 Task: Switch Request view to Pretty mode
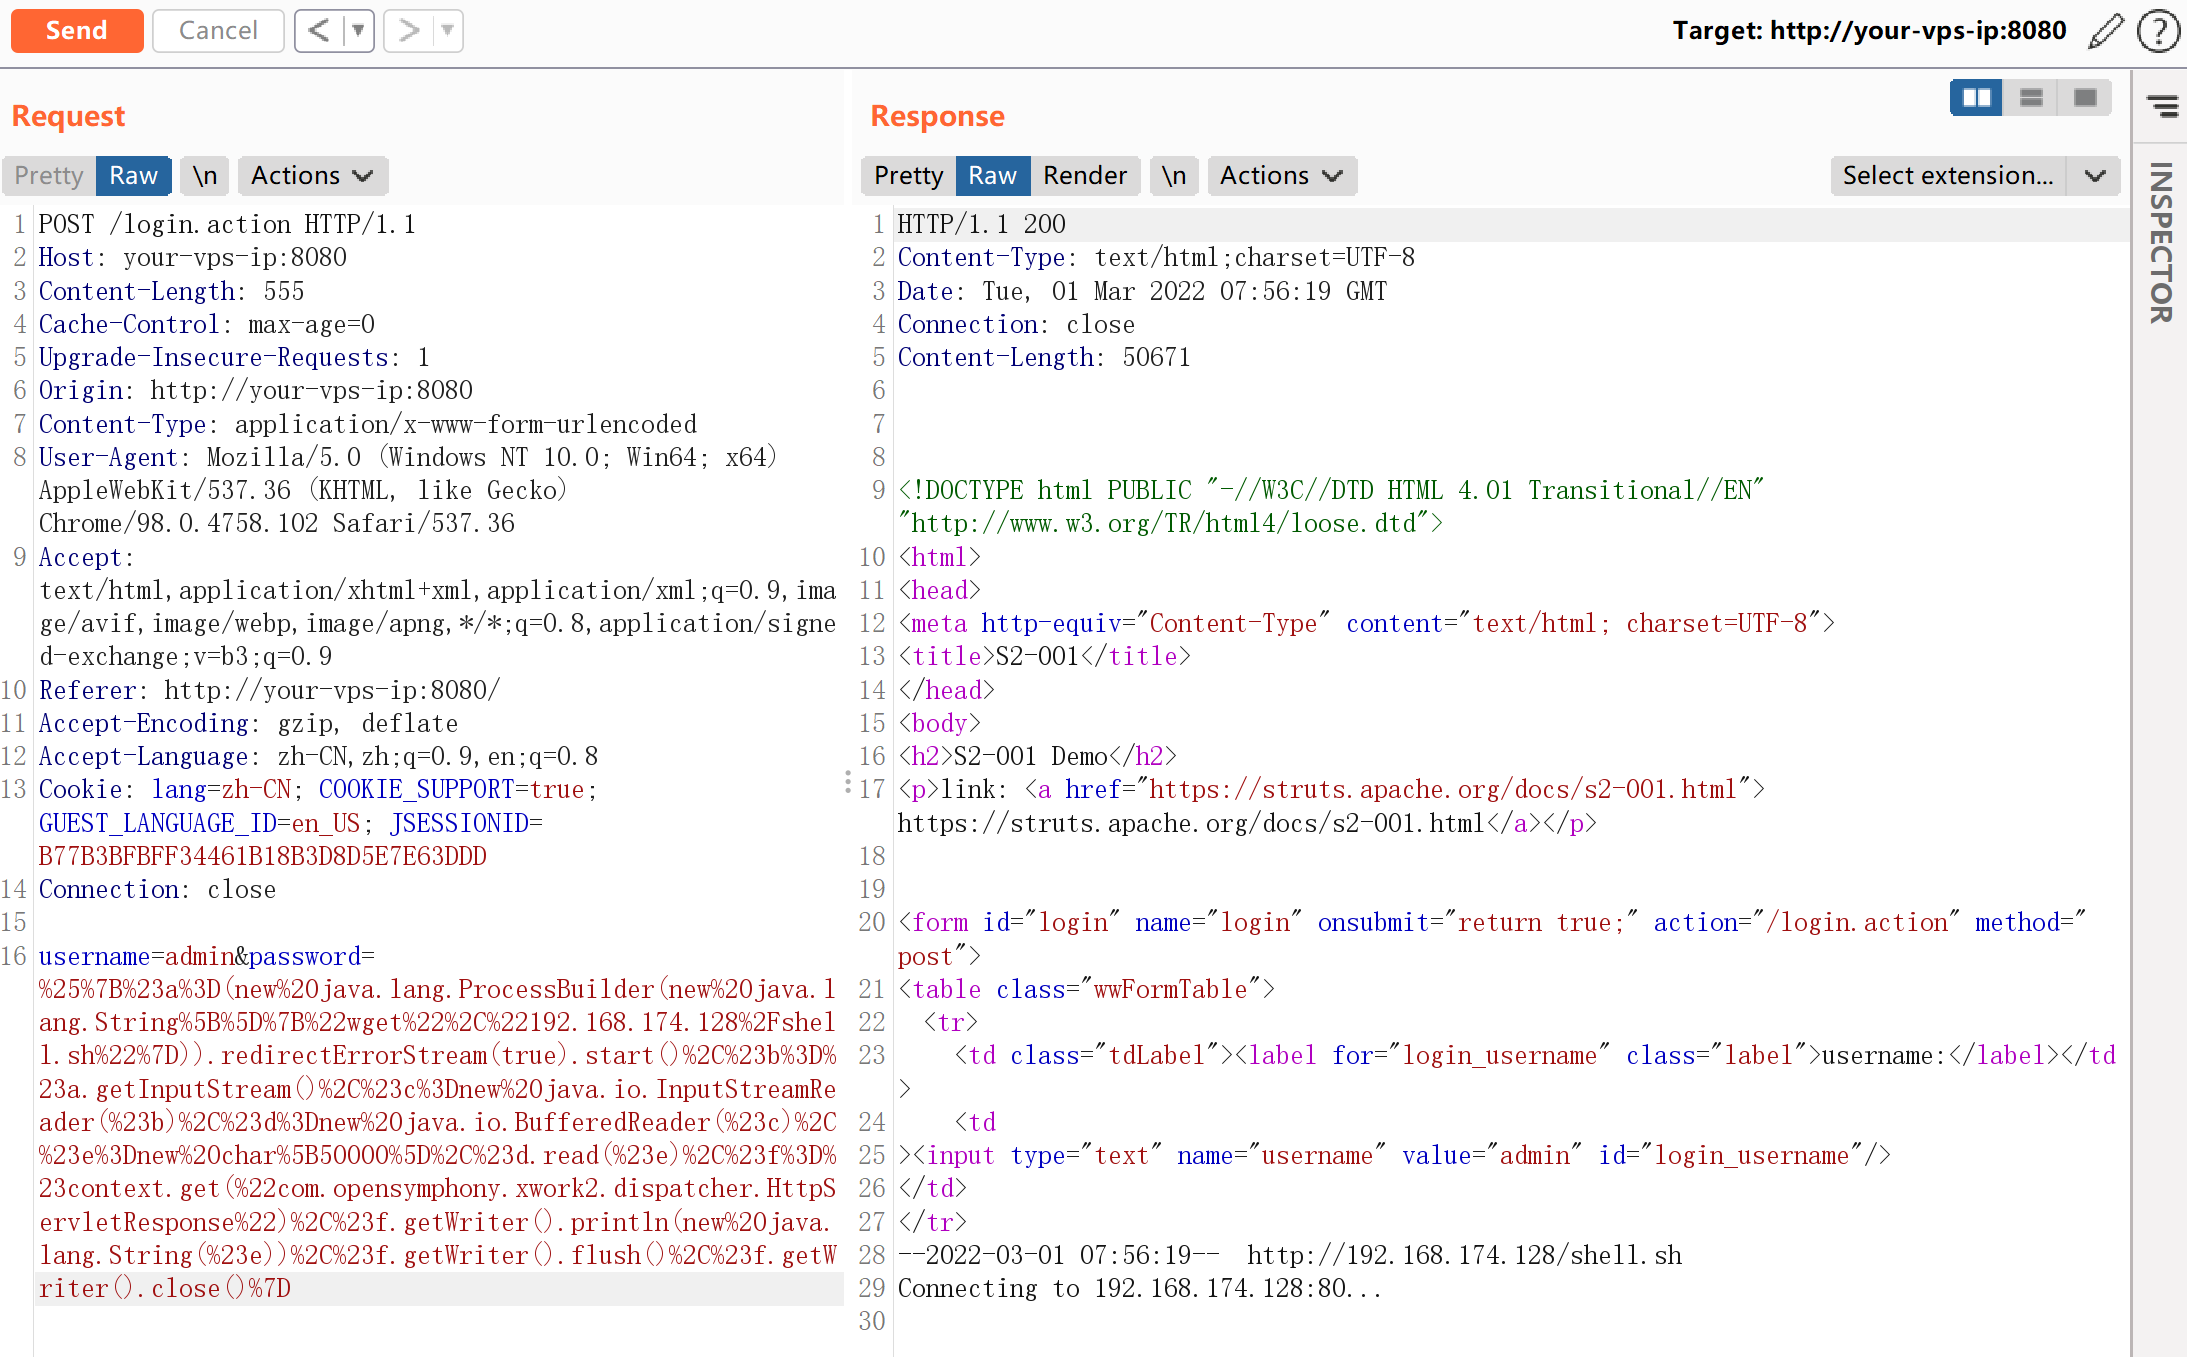(49, 175)
